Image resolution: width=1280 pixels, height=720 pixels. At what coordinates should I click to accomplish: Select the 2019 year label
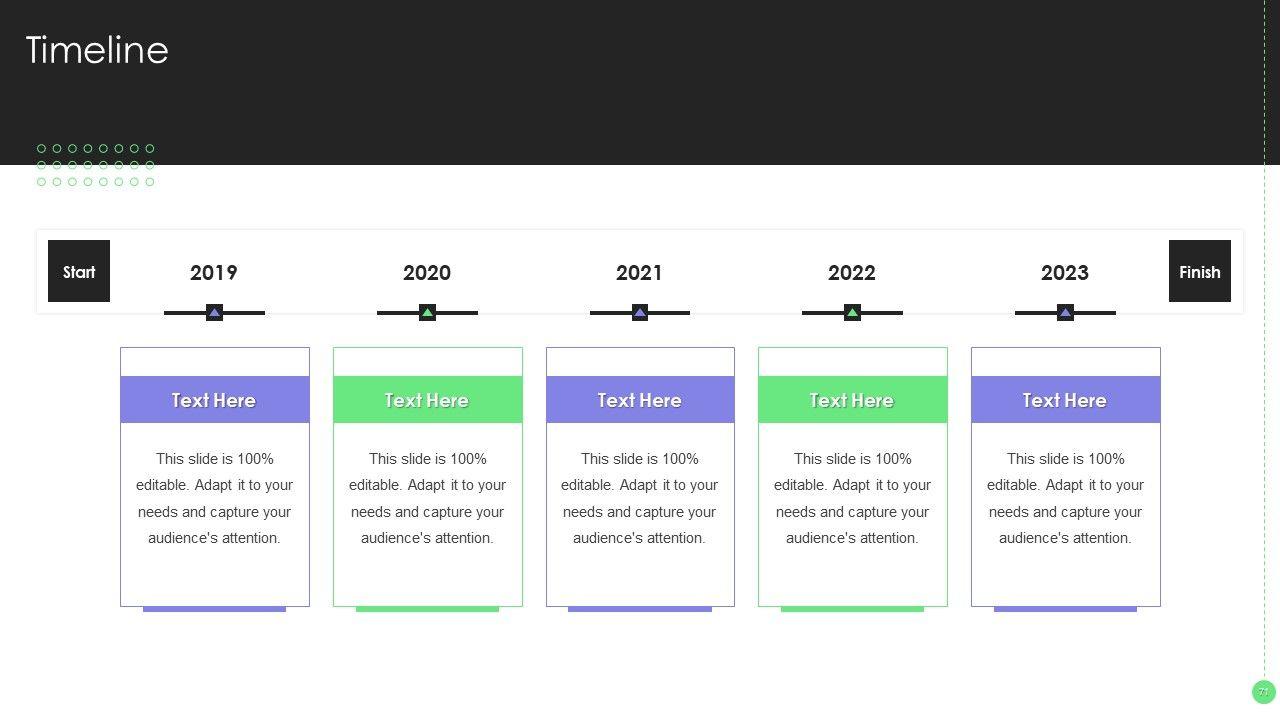pyautogui.click(x=214, y=273)
